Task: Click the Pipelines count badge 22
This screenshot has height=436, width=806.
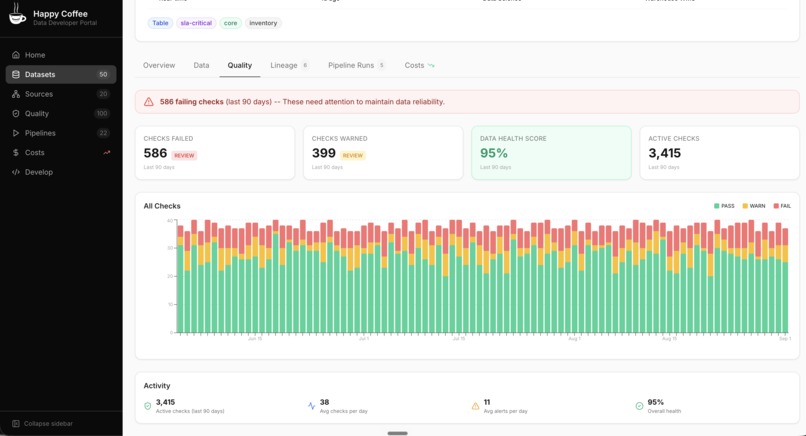Action: click(103, 133)
